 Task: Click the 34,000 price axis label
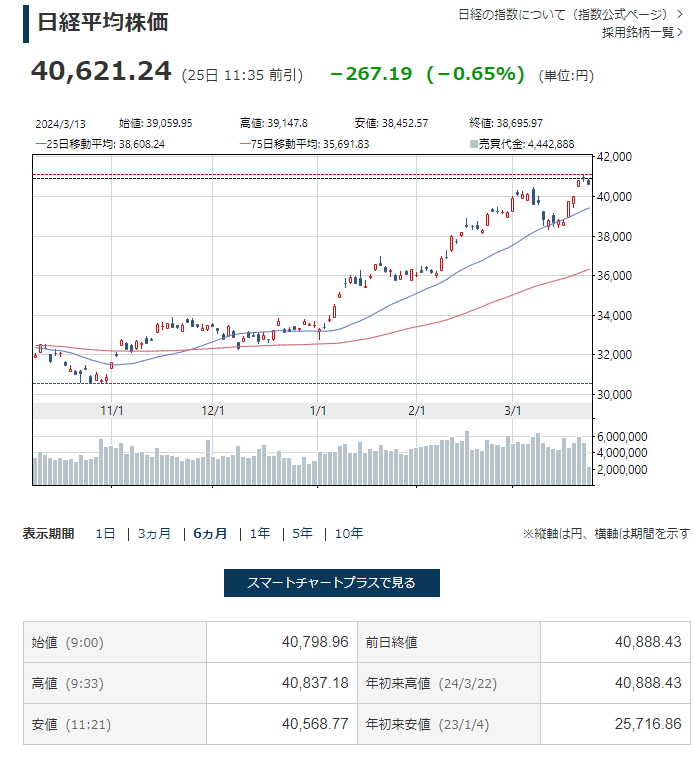[614, 316]
